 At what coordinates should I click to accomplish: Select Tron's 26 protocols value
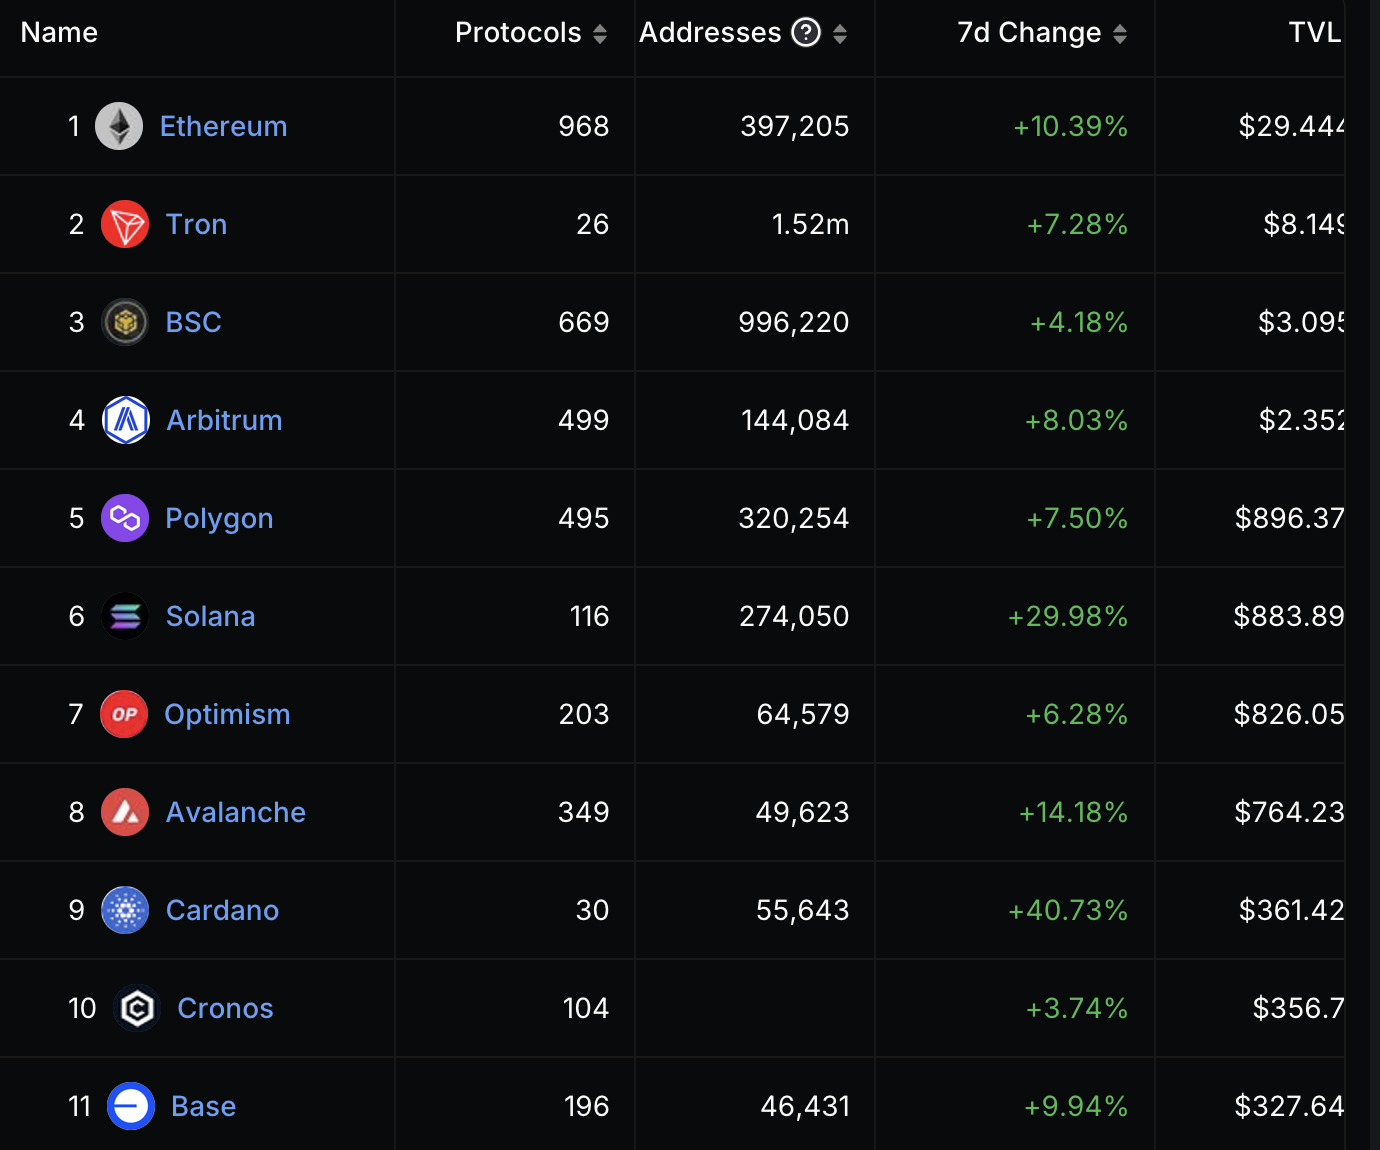tap(593, 224)
